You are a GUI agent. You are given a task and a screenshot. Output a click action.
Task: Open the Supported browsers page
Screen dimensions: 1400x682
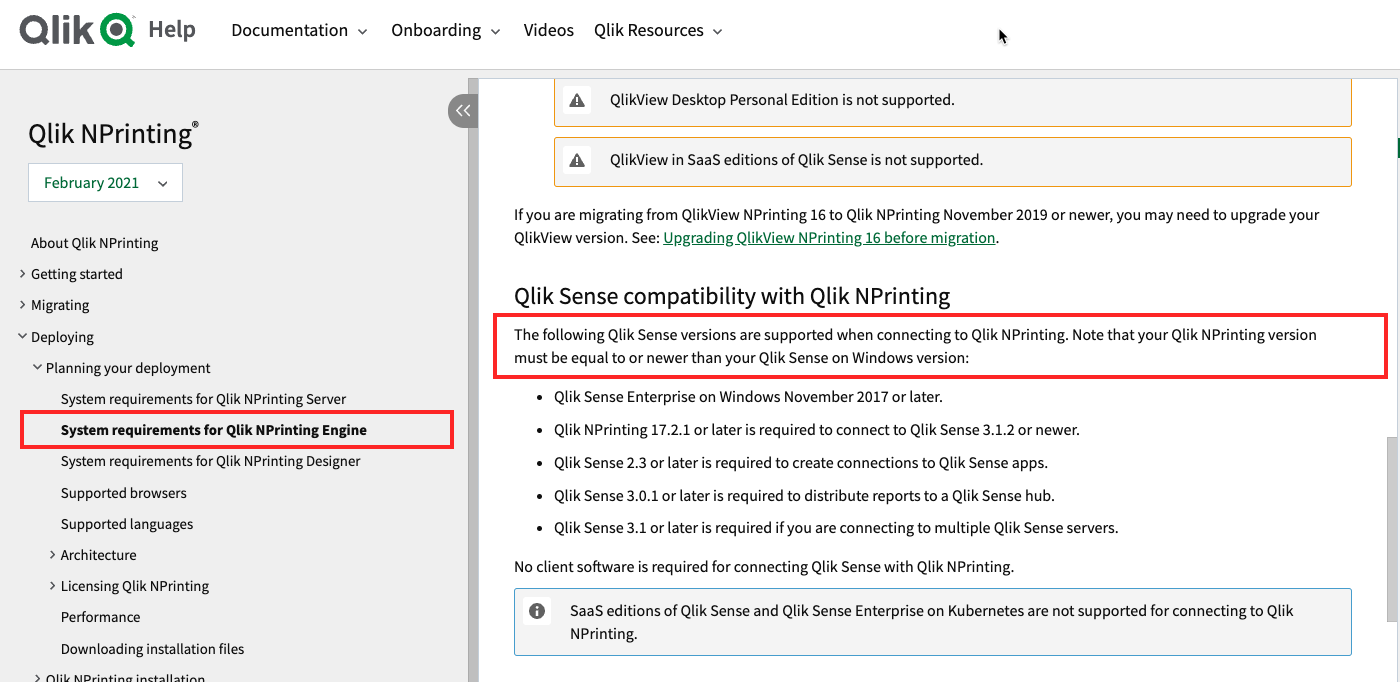(123, 492)
